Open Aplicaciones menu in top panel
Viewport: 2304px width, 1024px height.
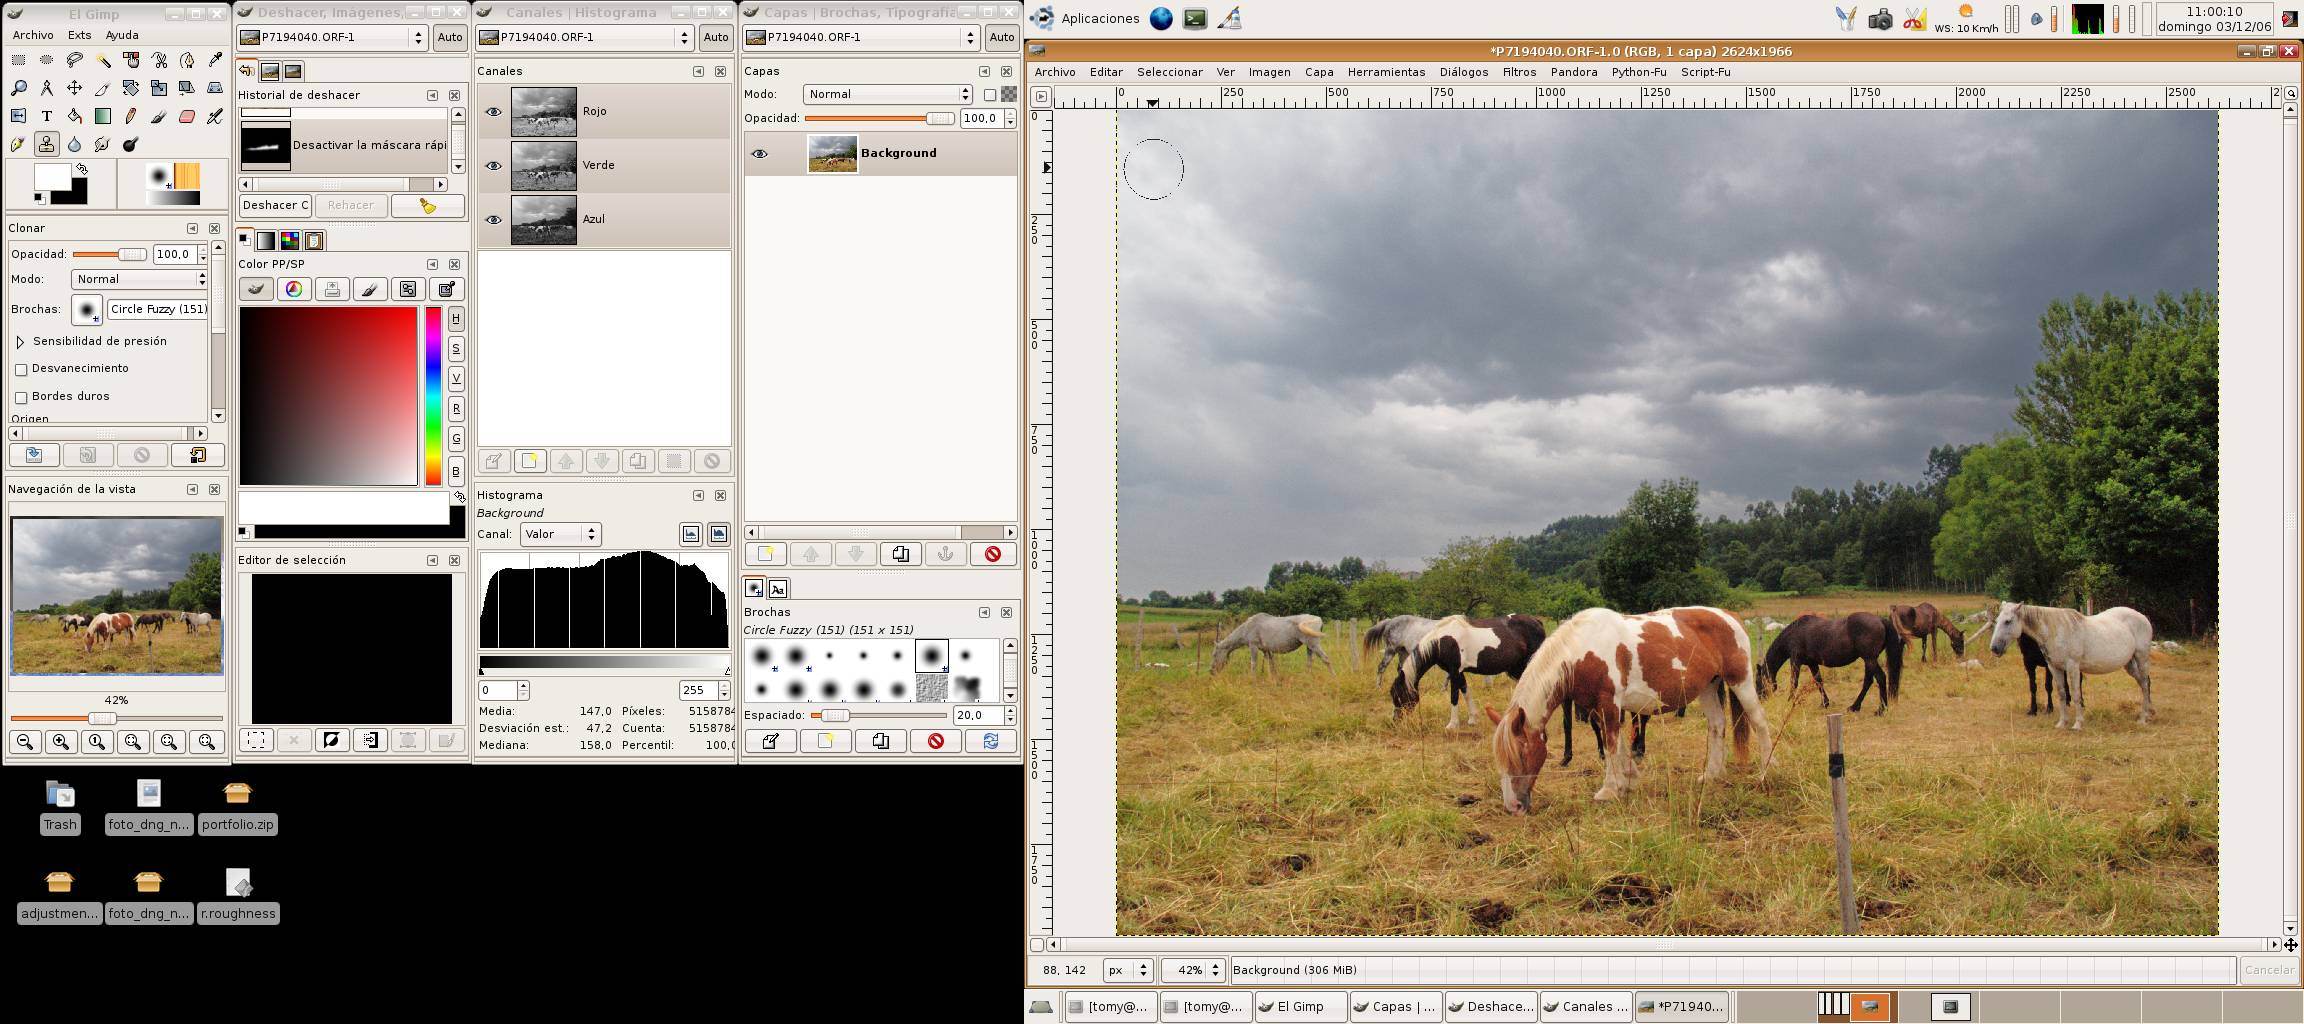tap(1086, 18)
